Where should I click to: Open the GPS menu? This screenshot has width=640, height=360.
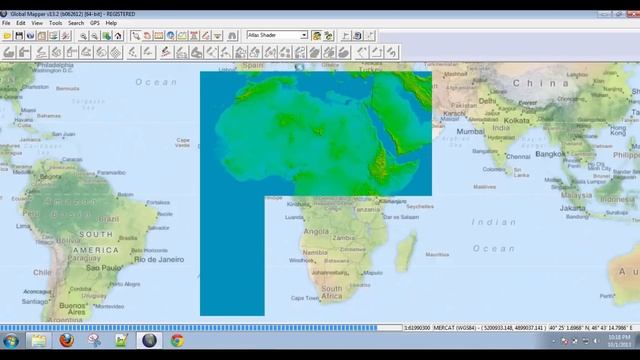click(x=95, y=23)
